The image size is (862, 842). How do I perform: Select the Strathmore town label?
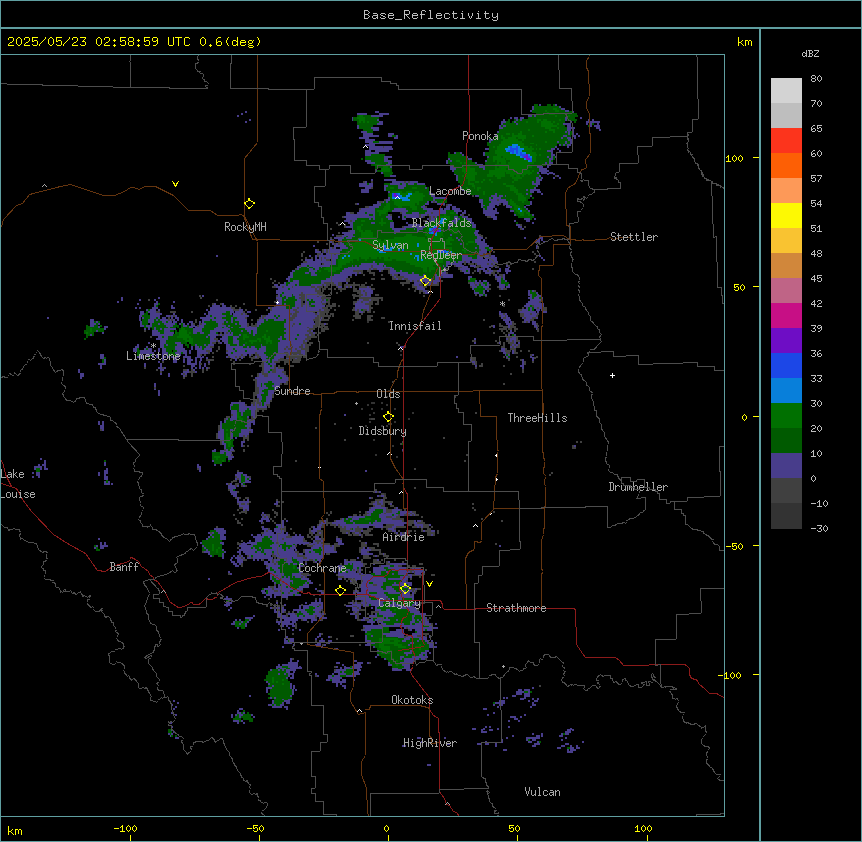[516, 608]
